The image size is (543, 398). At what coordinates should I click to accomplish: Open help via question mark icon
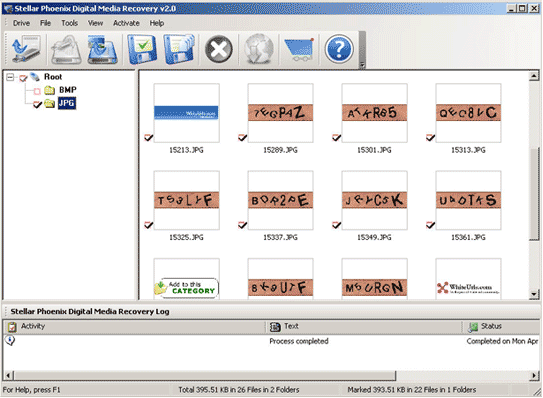(339, 49)
